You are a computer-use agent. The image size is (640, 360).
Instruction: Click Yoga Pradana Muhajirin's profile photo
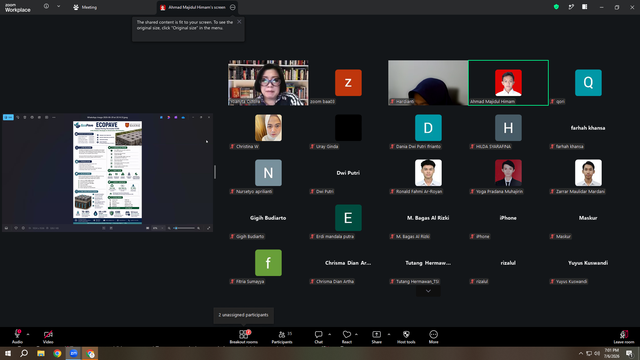[x=508, y=173]
